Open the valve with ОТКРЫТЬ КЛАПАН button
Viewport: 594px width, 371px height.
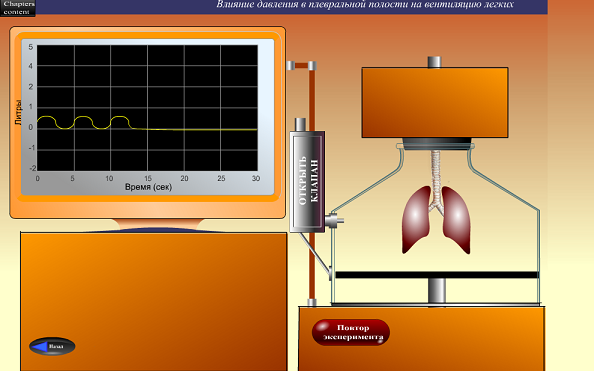pos(307,182)
